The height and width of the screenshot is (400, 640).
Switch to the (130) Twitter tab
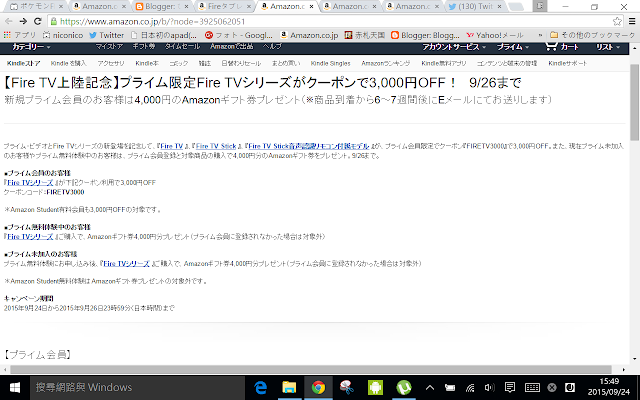pos(475,7)
